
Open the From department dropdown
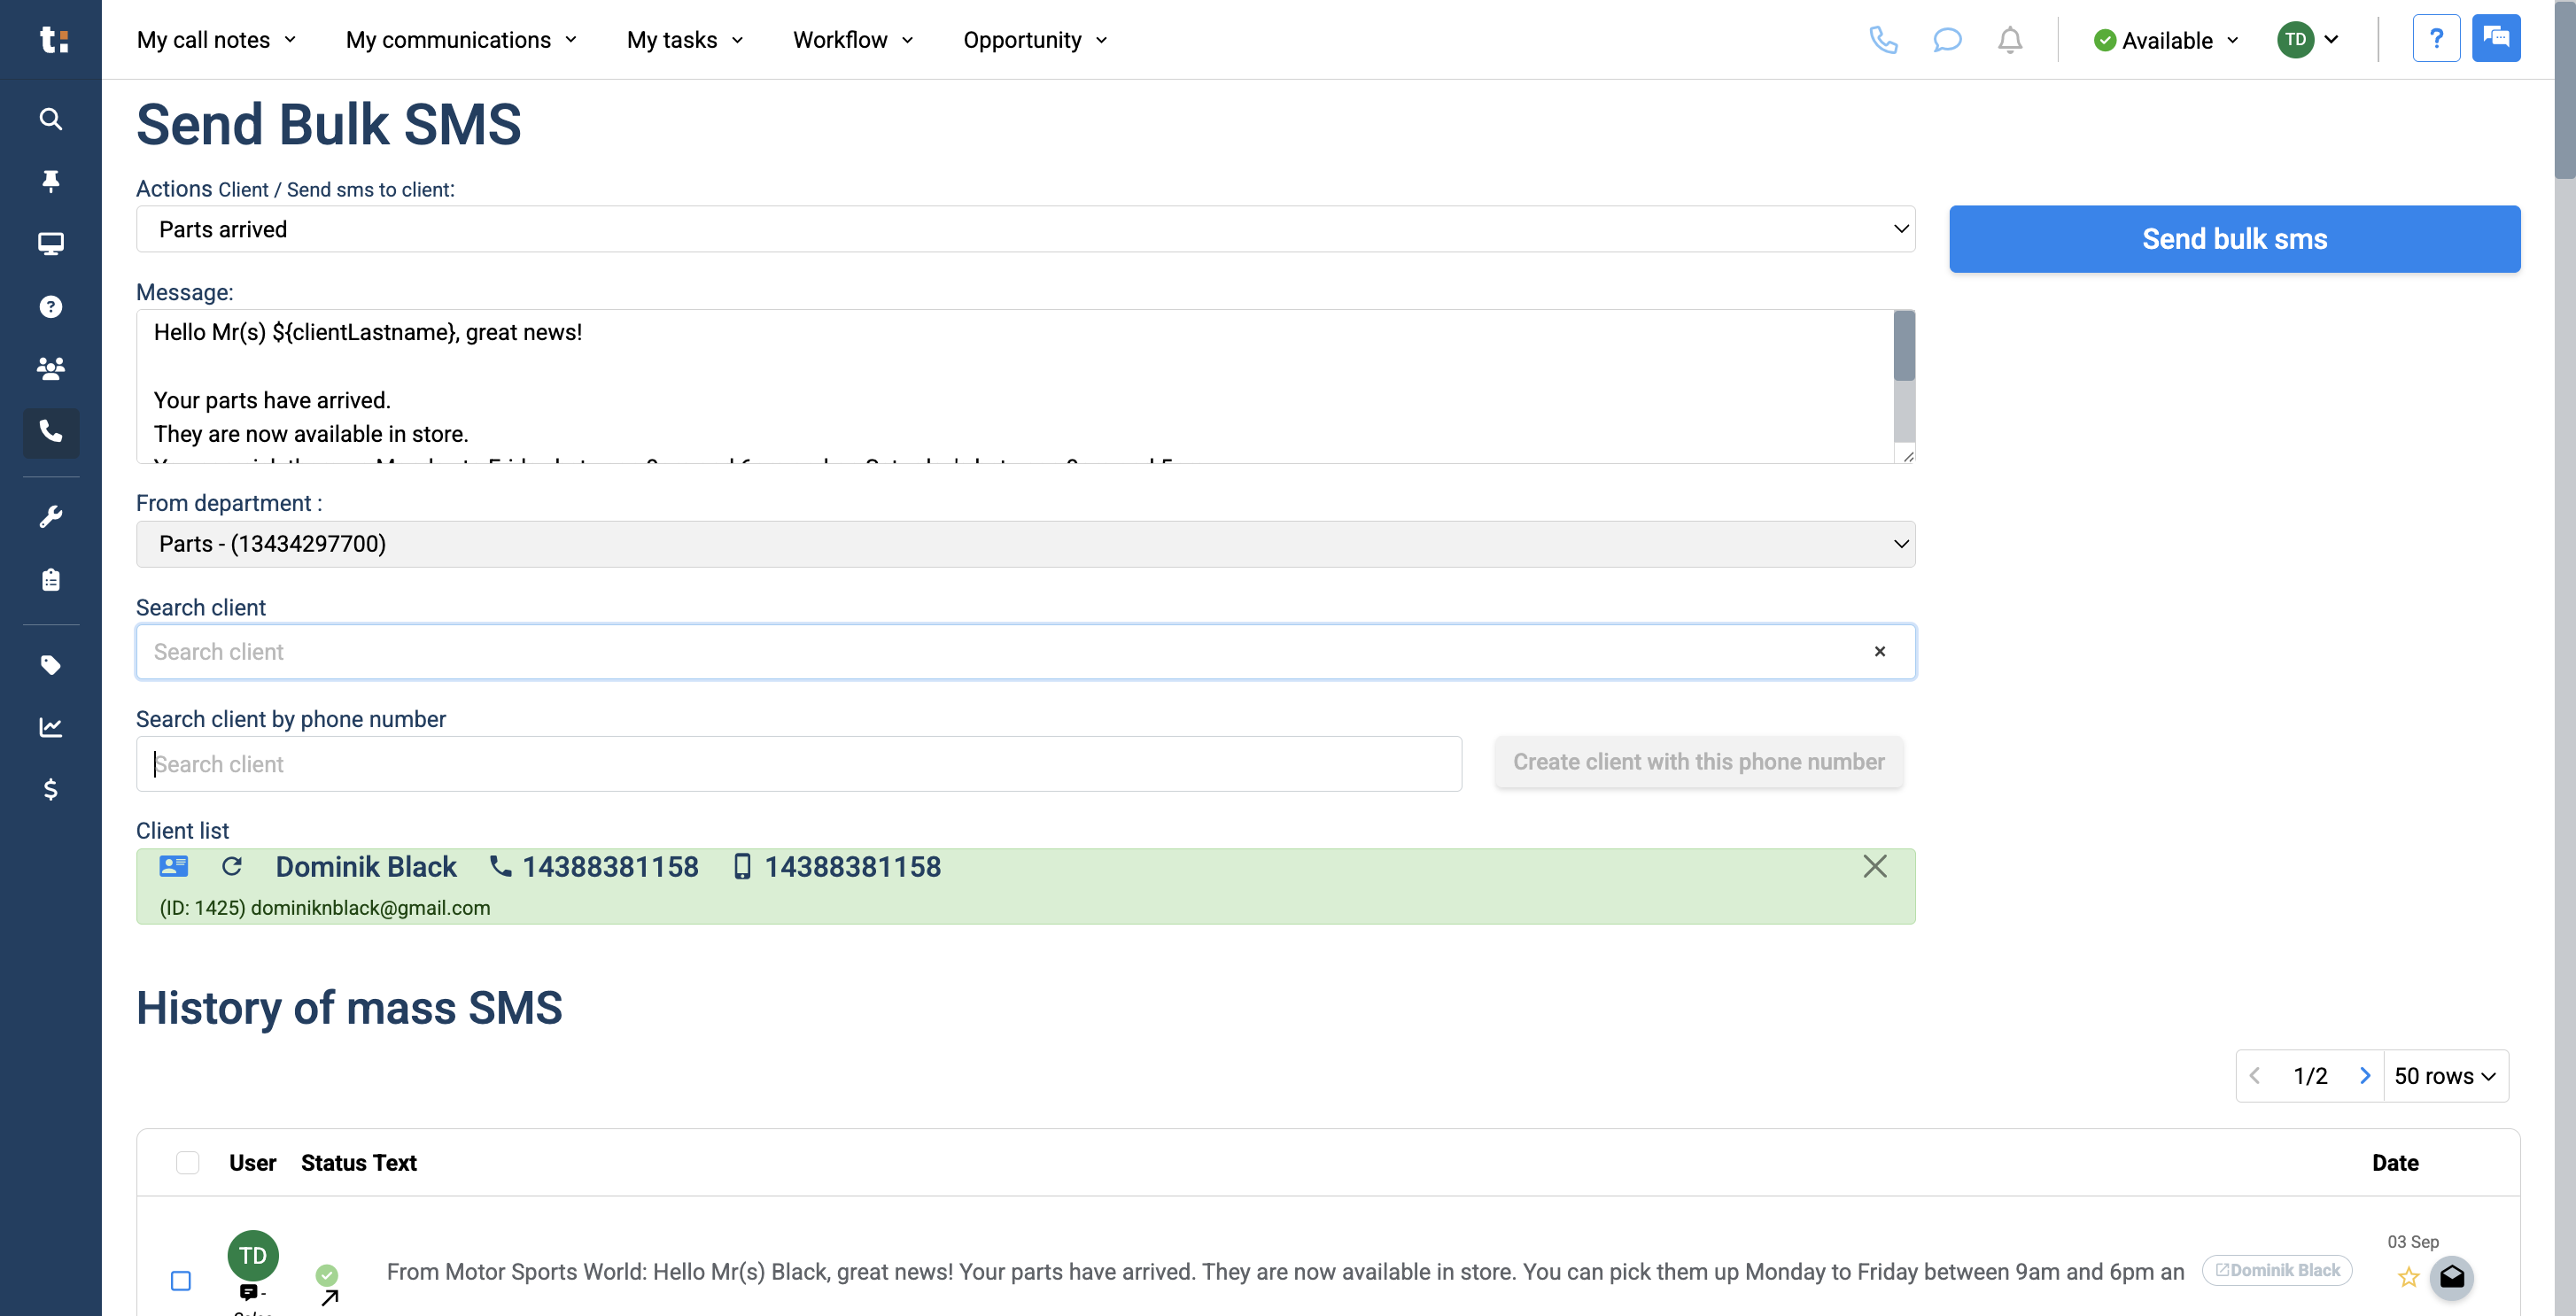point(1025,544)
